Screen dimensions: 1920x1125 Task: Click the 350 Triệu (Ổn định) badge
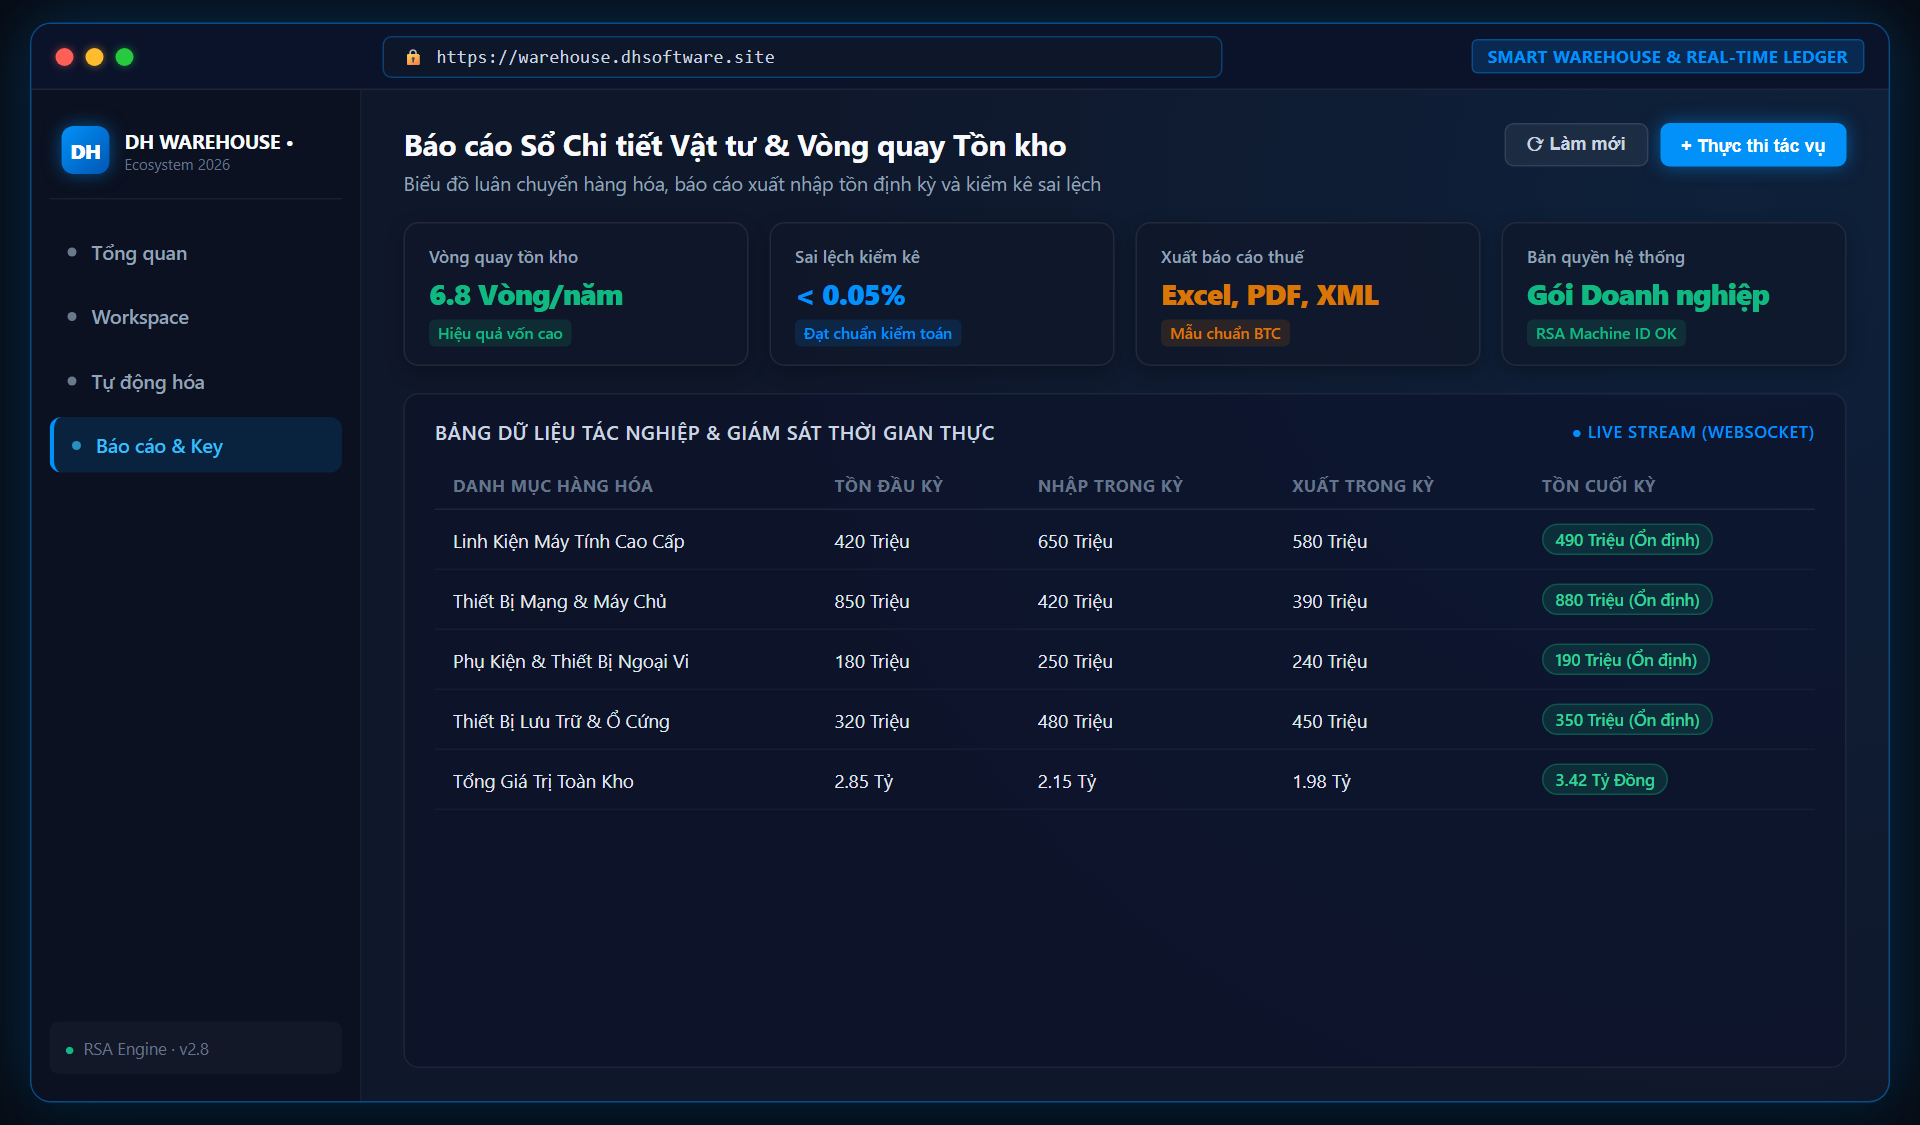1627,720
